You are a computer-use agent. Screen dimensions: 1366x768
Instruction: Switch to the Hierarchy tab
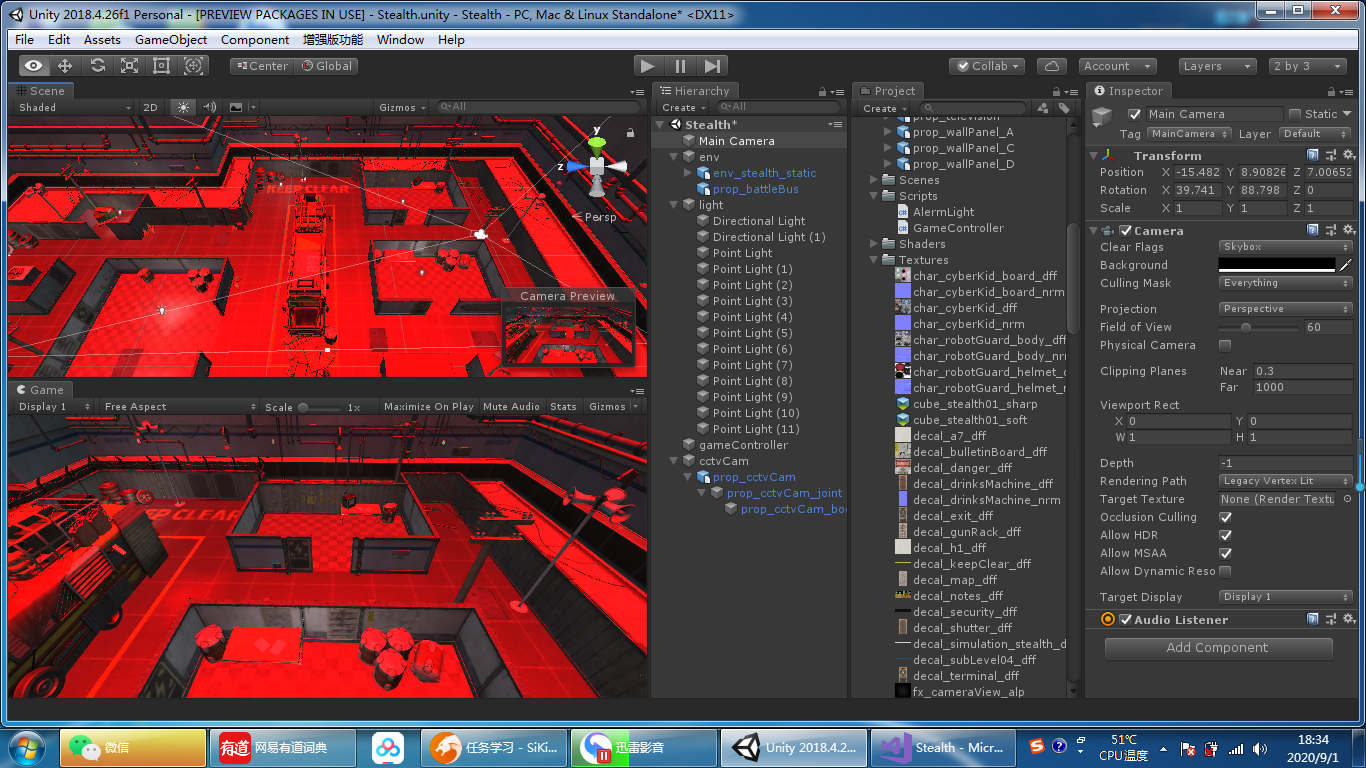click(695, 91)
